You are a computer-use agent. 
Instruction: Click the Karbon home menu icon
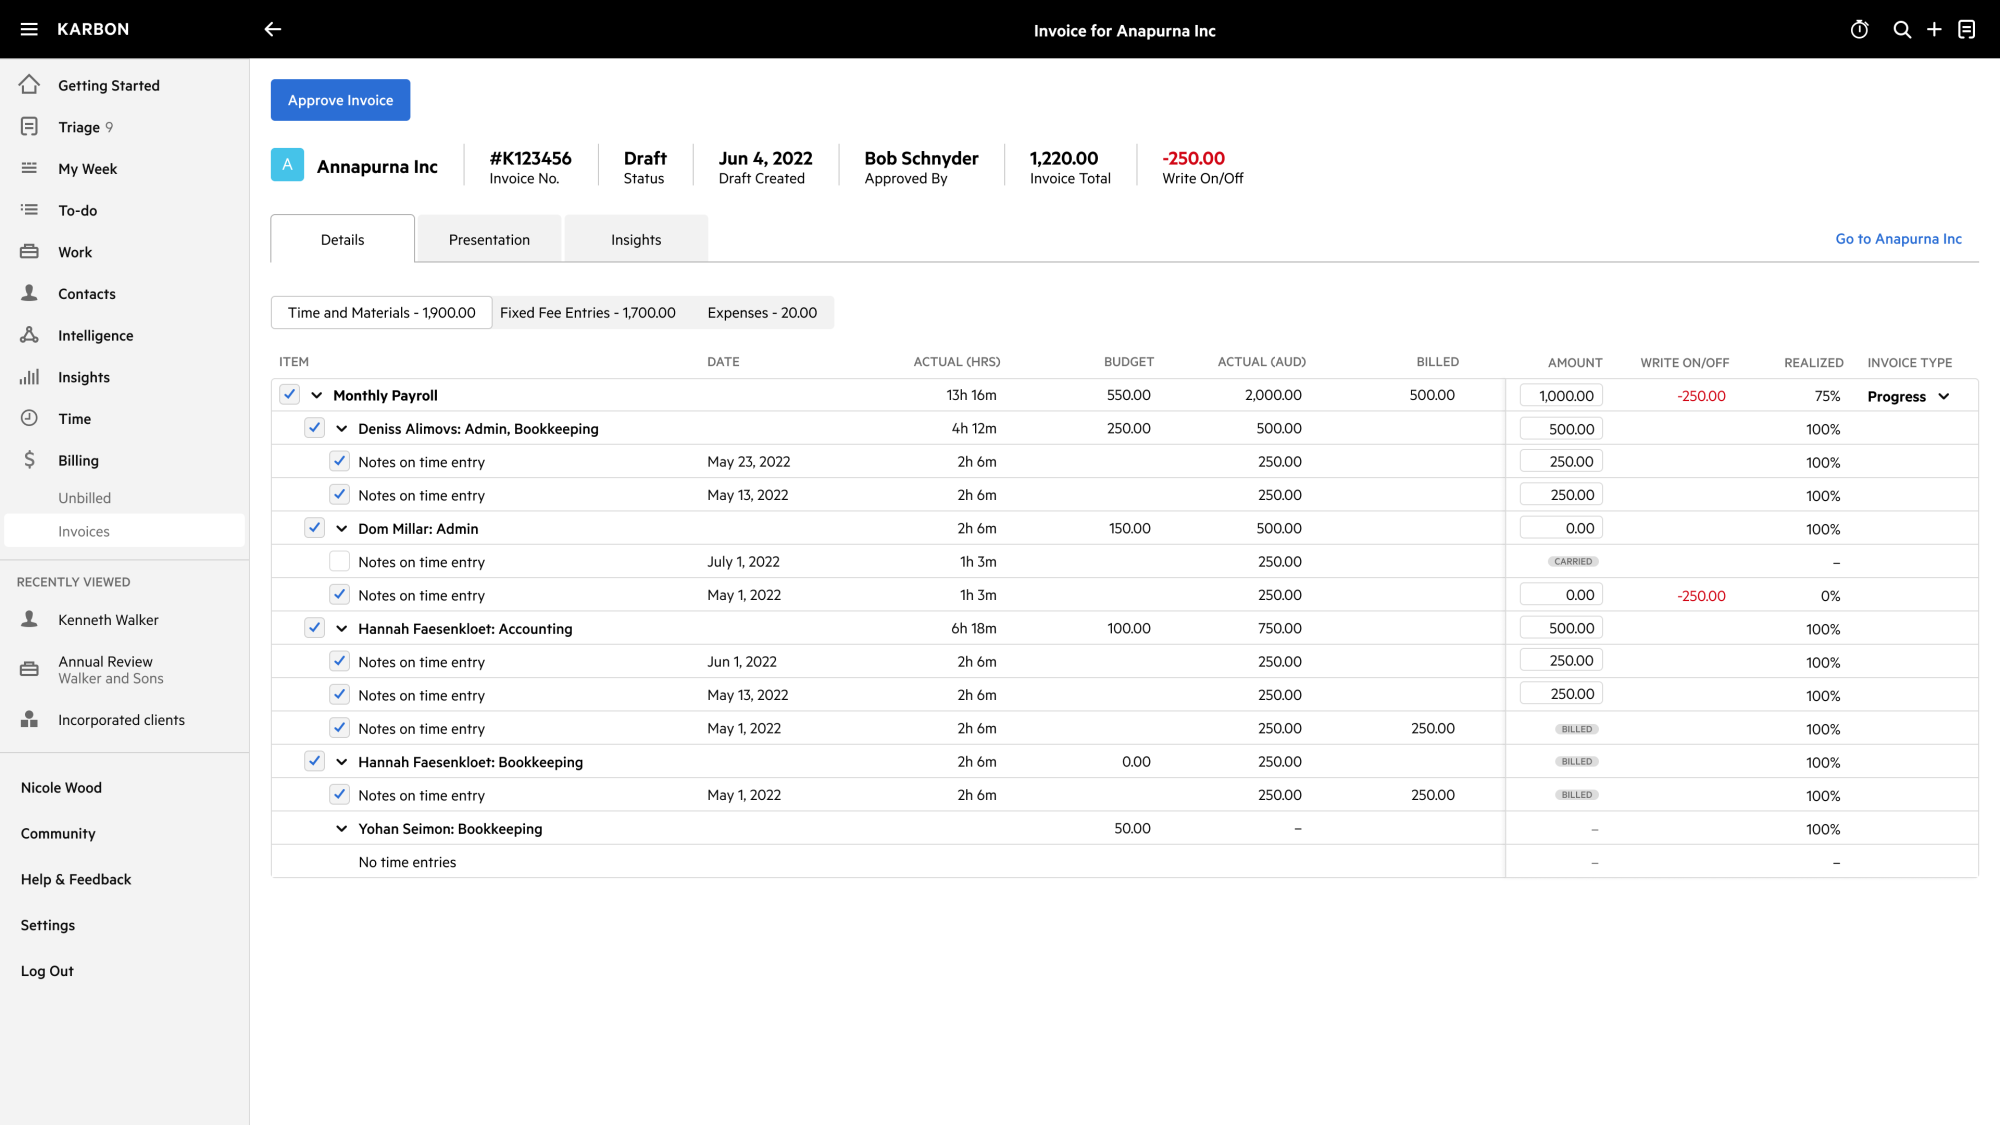coord(29,29)
